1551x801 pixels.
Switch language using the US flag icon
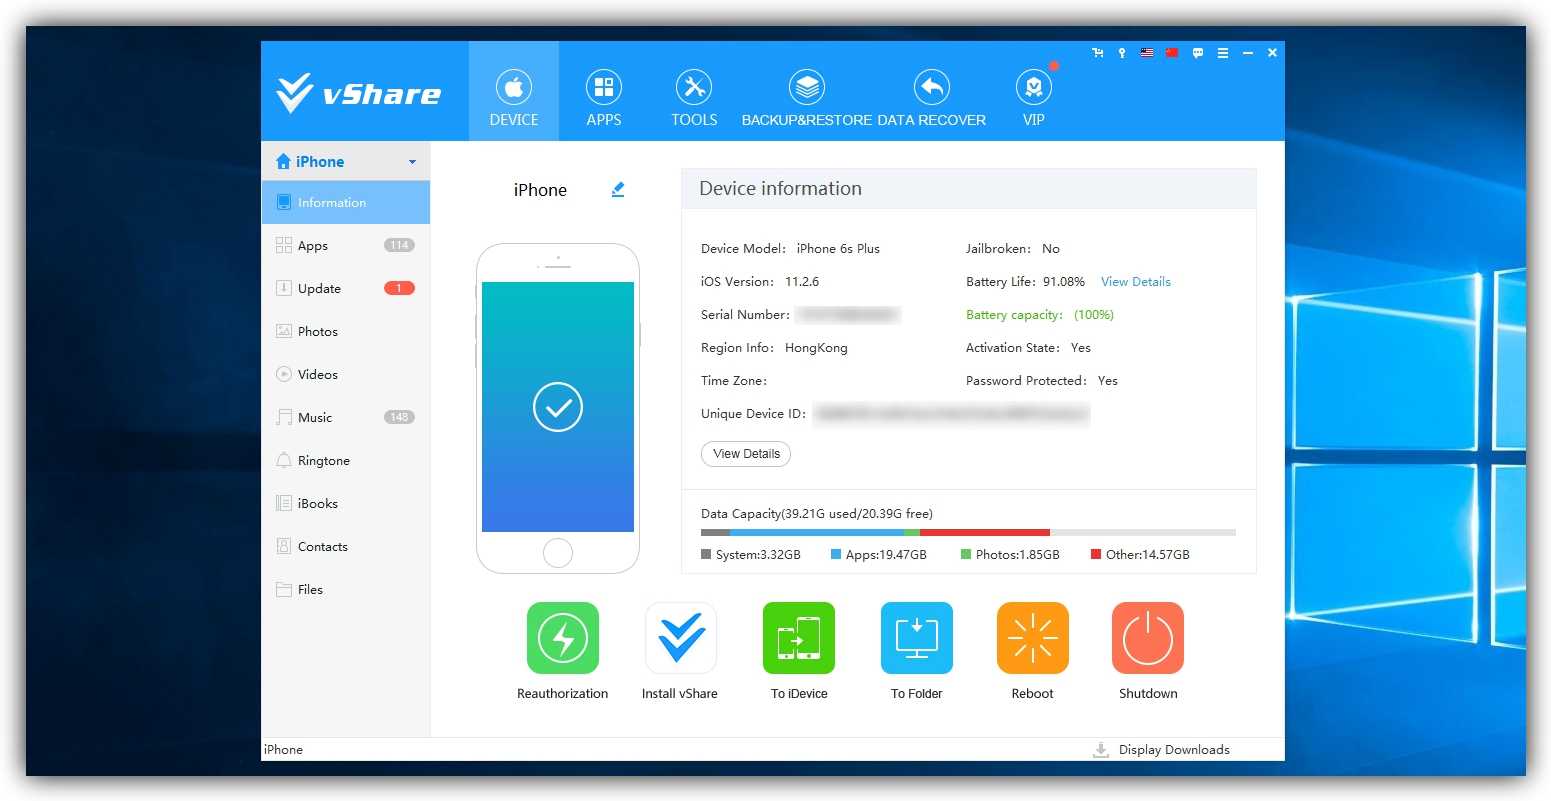[x=1147, y=53]
